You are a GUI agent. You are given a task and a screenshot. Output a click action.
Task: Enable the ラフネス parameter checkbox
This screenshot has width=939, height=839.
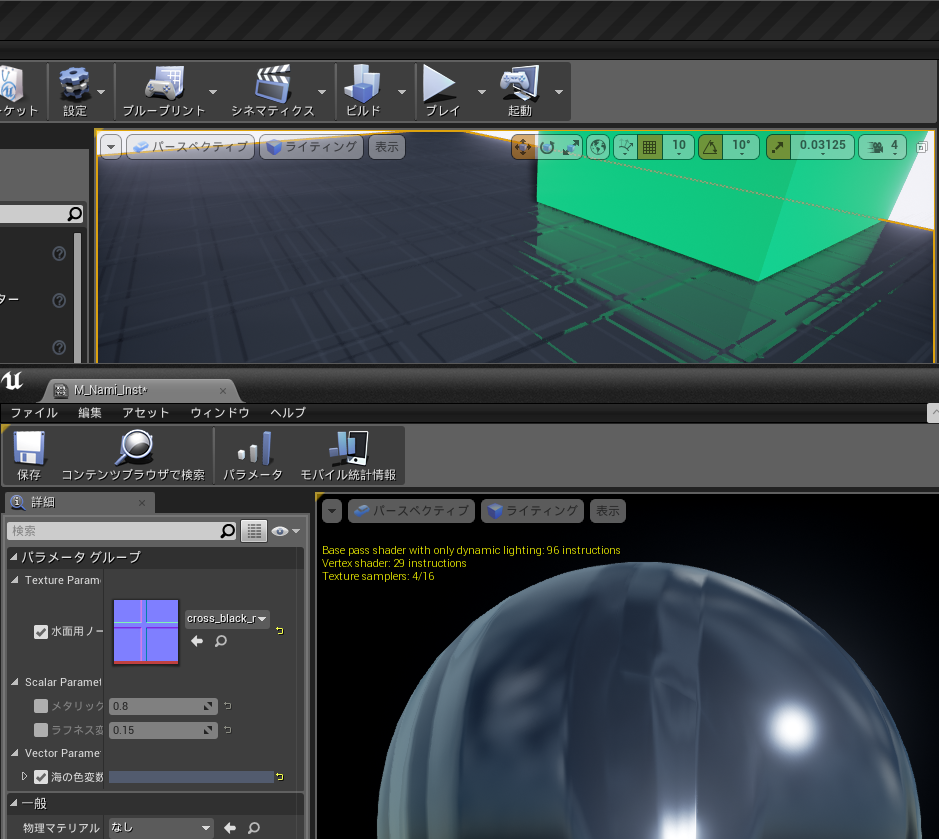click(41, 730)
